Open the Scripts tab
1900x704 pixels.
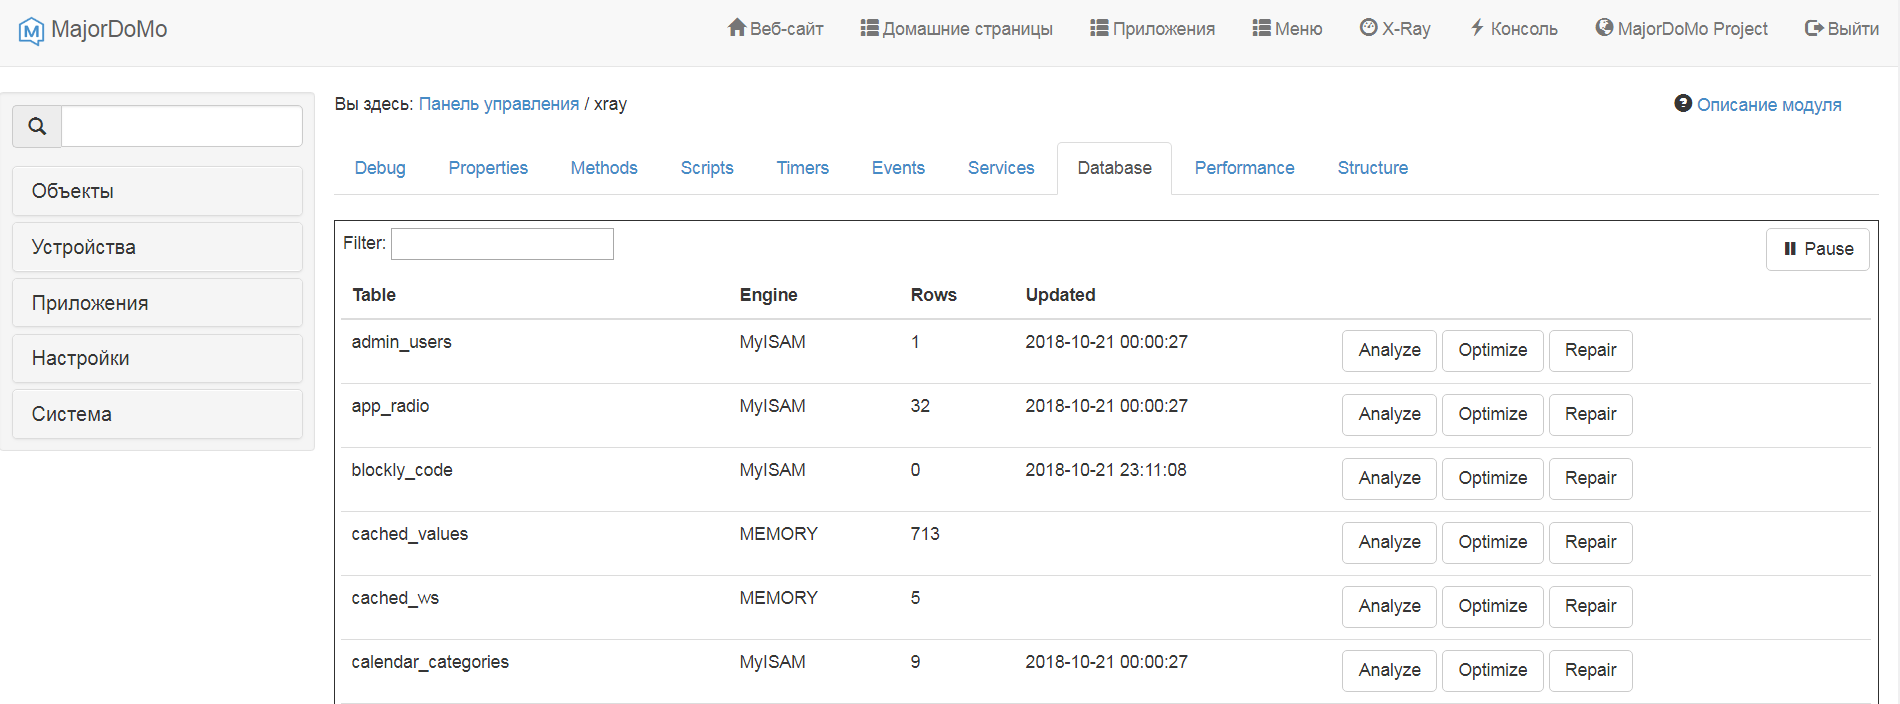click(706, 168)
